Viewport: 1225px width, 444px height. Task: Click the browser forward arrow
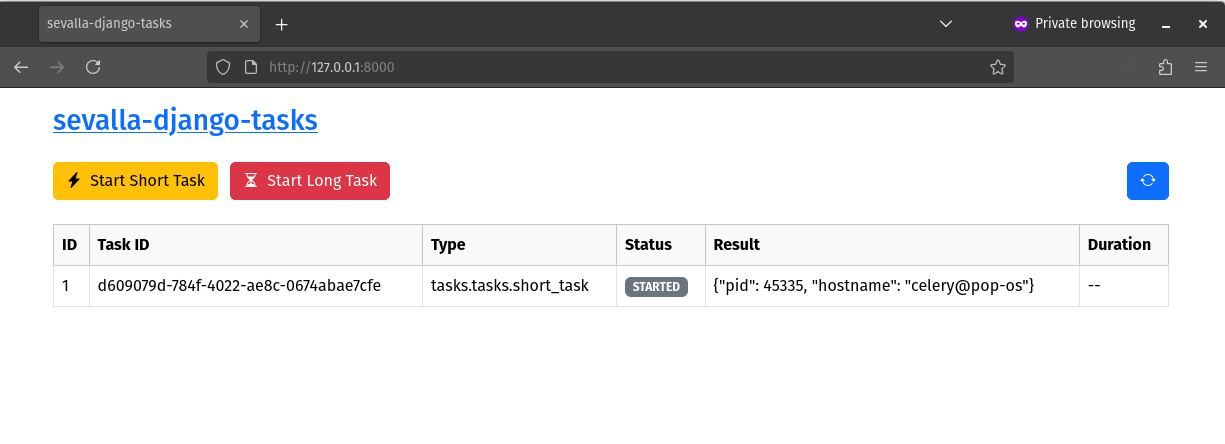tap(57, 67)
